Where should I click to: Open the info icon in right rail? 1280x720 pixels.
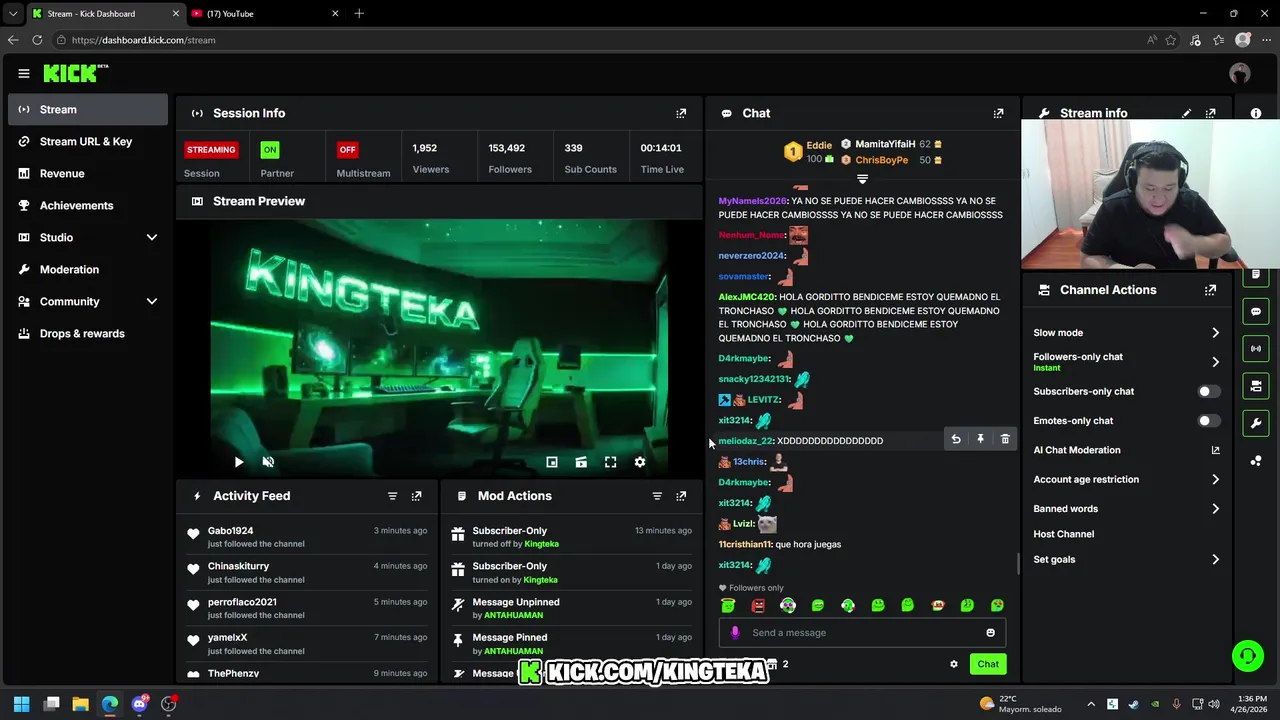coord(1256,113)
